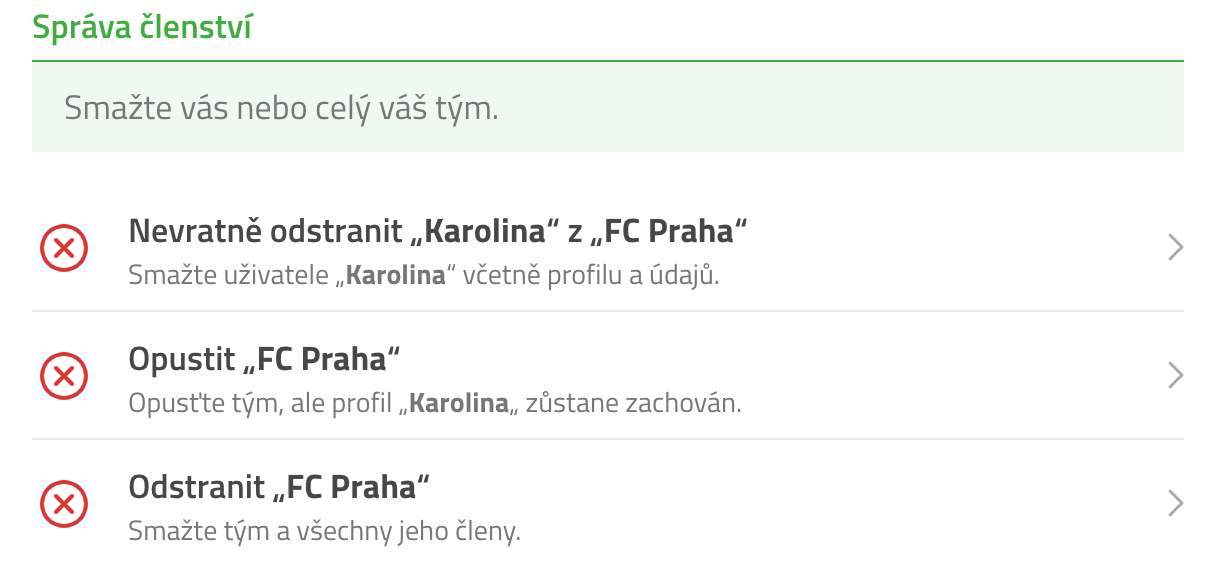Click description Smažte tým a všechny jeho členy
Screen dimensions: 1214x582
coord(325,531)
